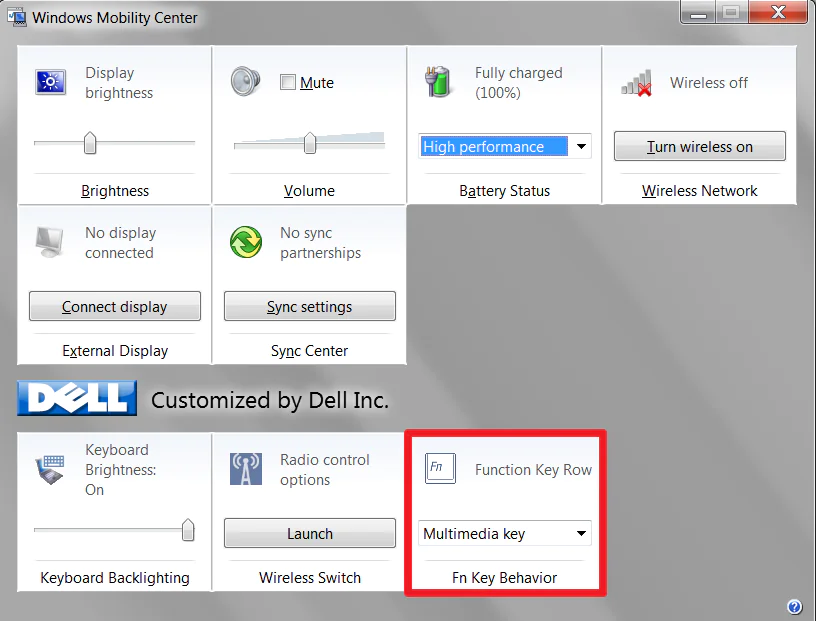816x621 pixels.
Task: Click the display brightness sun icon
Action: click(x=50, y=82)
